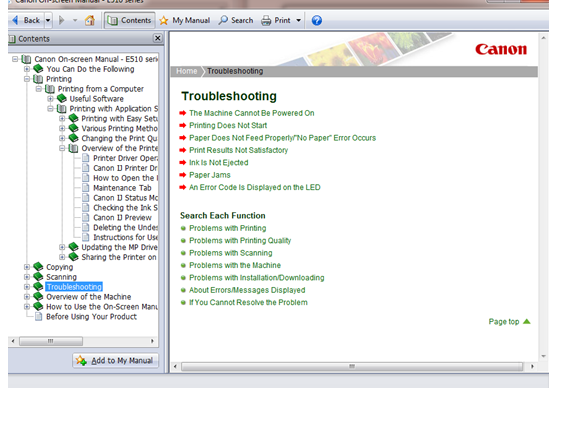
Task: Open Search from the toolbar
Action: [236, 20]
